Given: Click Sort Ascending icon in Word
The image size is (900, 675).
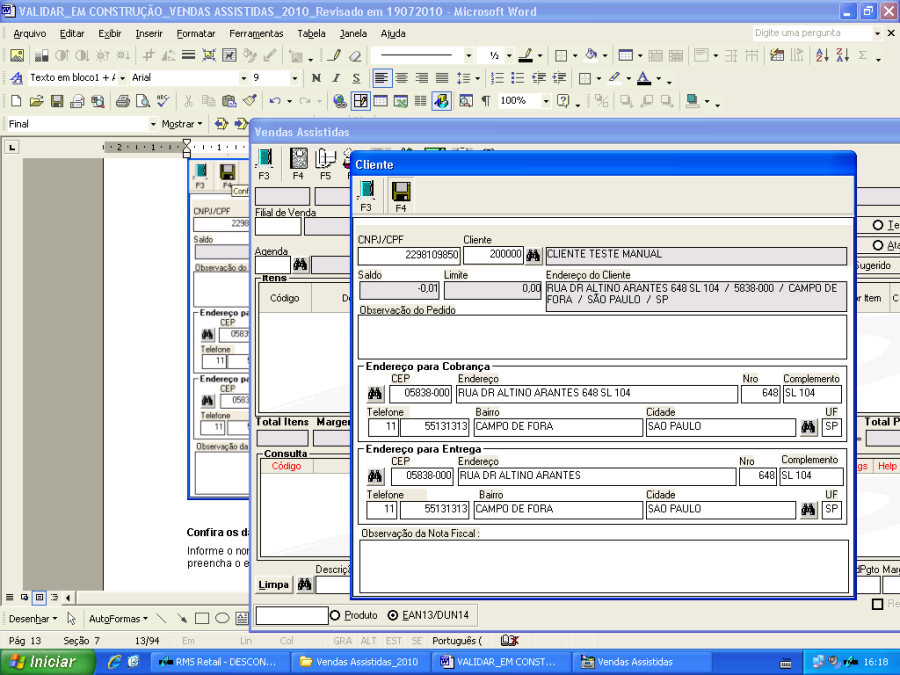Looking at the screenshot, I should [822, 56].
